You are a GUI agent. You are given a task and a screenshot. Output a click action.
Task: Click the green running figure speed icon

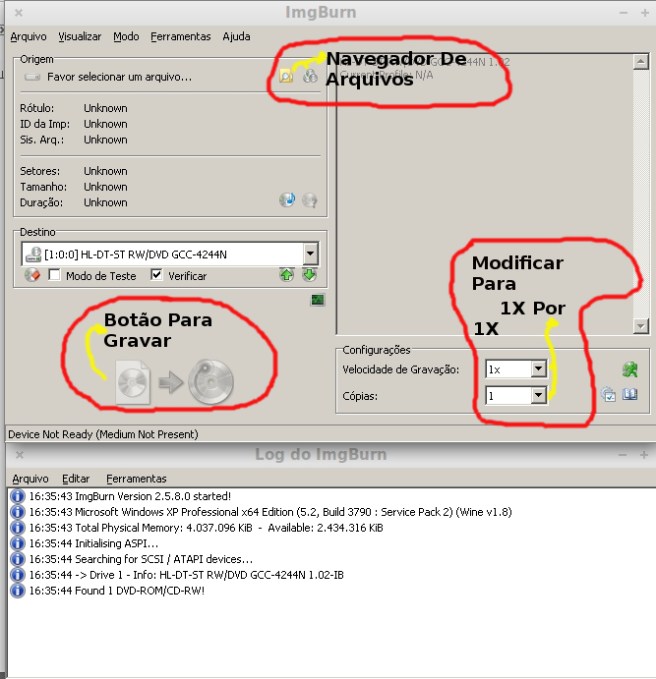click(629, 369)
